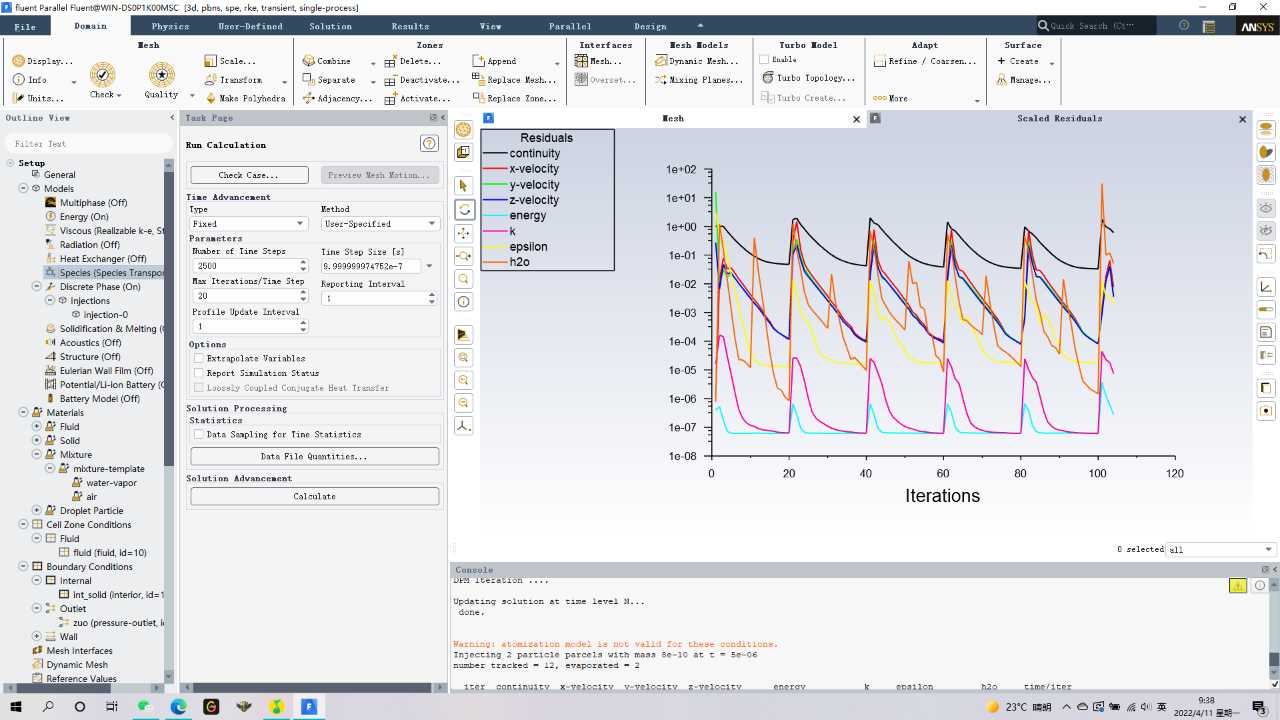Check the Report Simulation Status option

[199, 373]
